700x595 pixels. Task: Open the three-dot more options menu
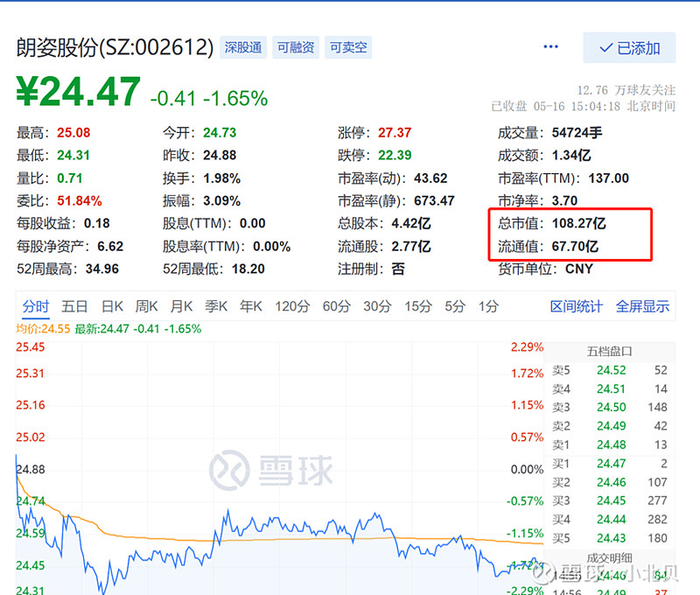550,47
